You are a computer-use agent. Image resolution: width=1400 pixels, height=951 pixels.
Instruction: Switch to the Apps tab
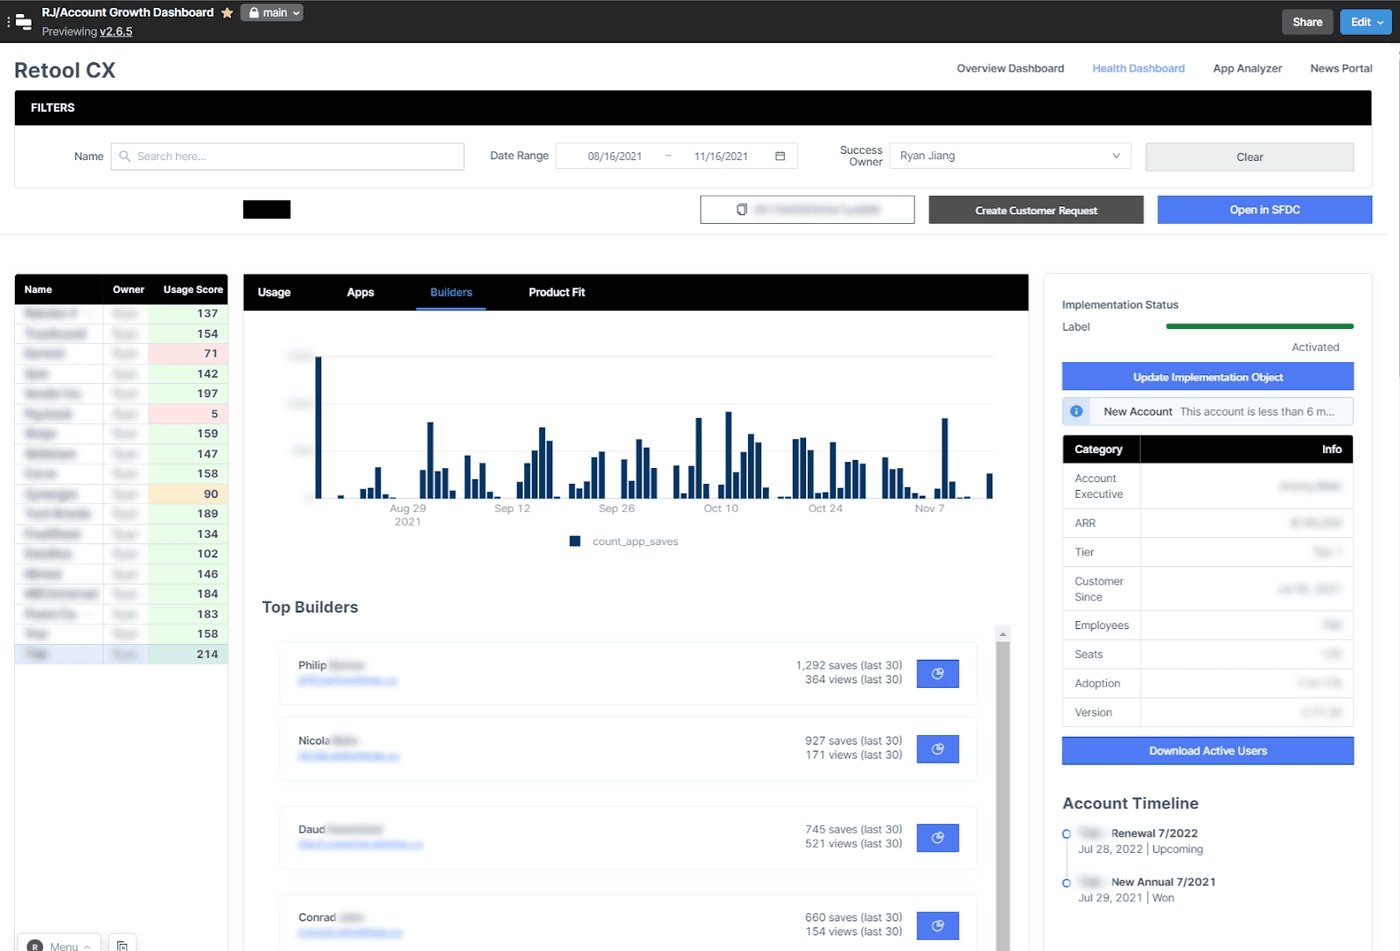click(360, 292)
